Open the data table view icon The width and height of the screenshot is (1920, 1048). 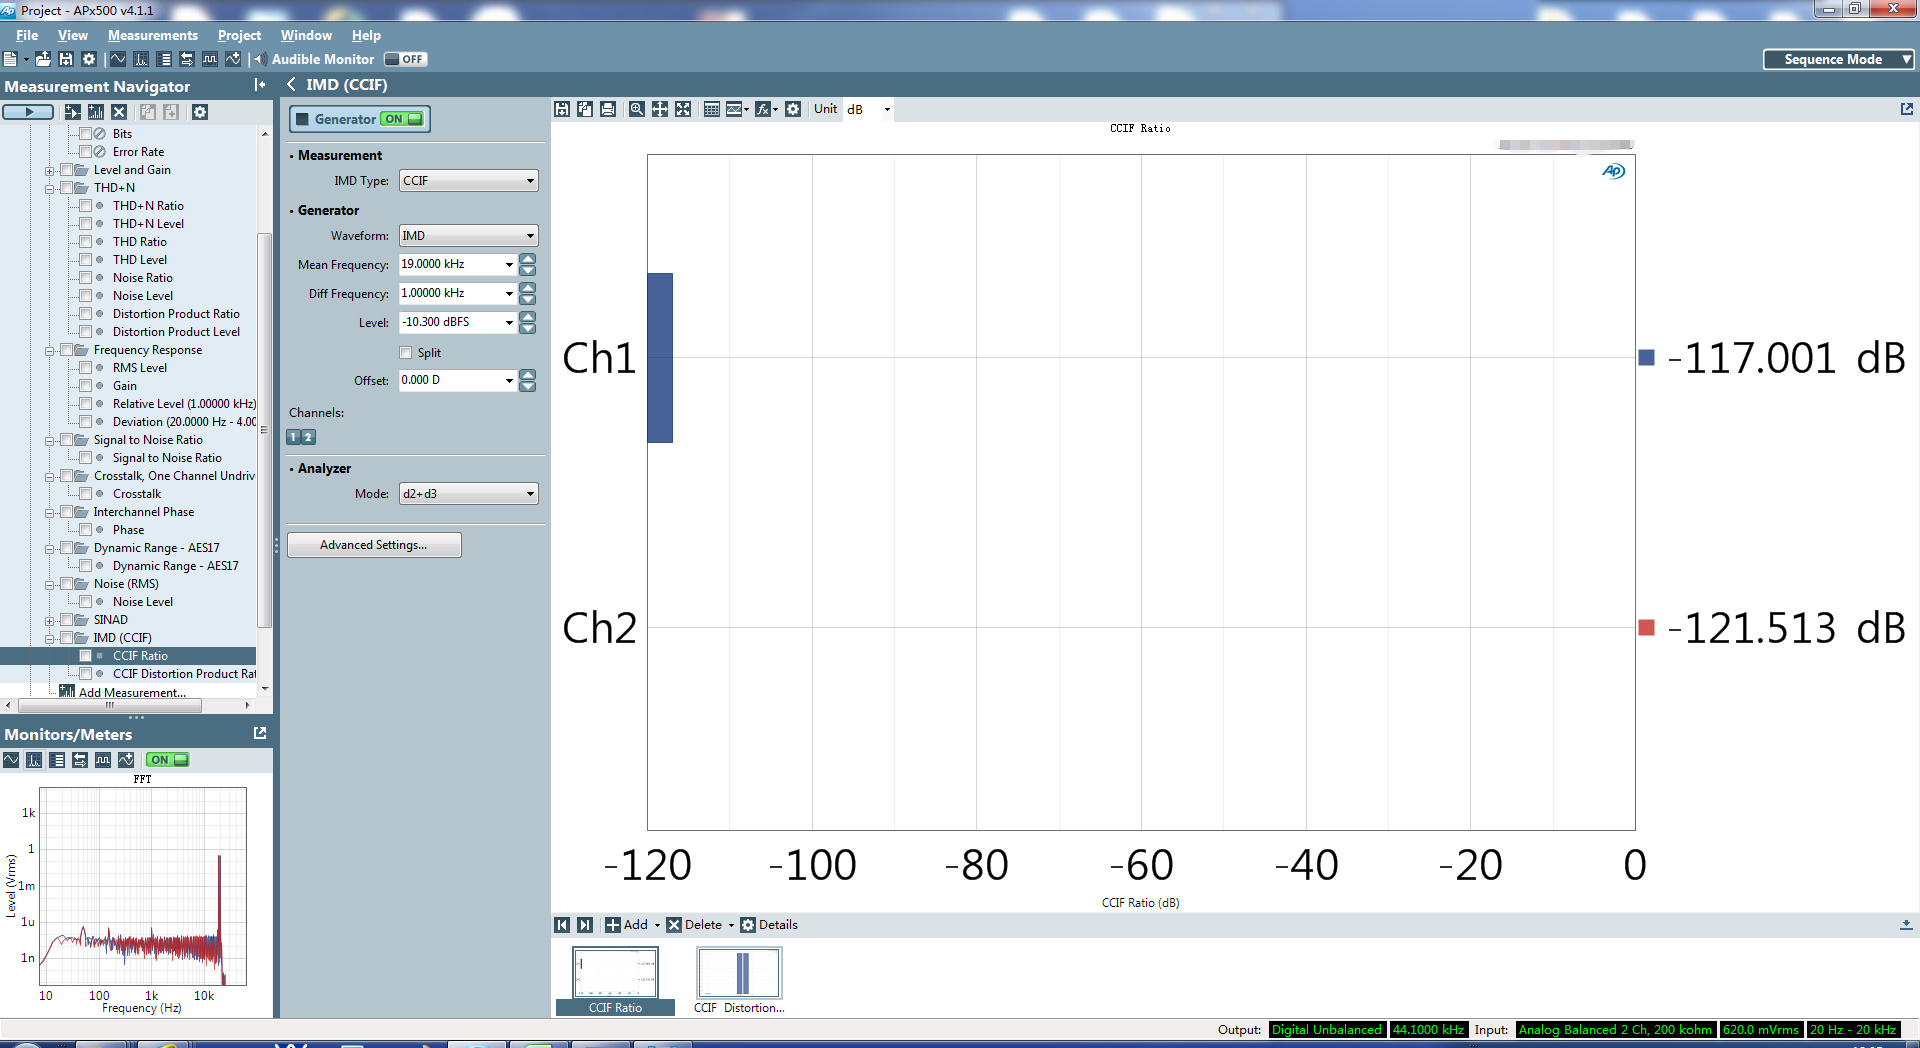pos(711,109)
